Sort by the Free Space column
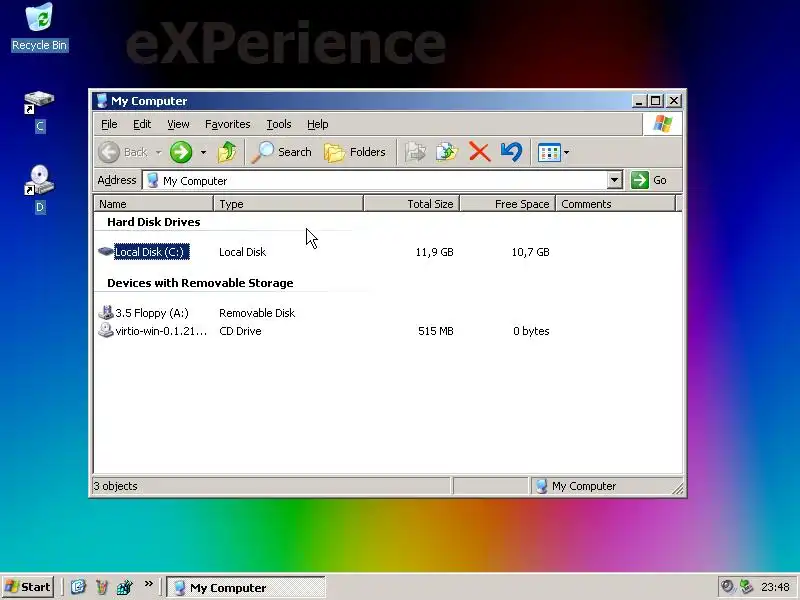 508,204
